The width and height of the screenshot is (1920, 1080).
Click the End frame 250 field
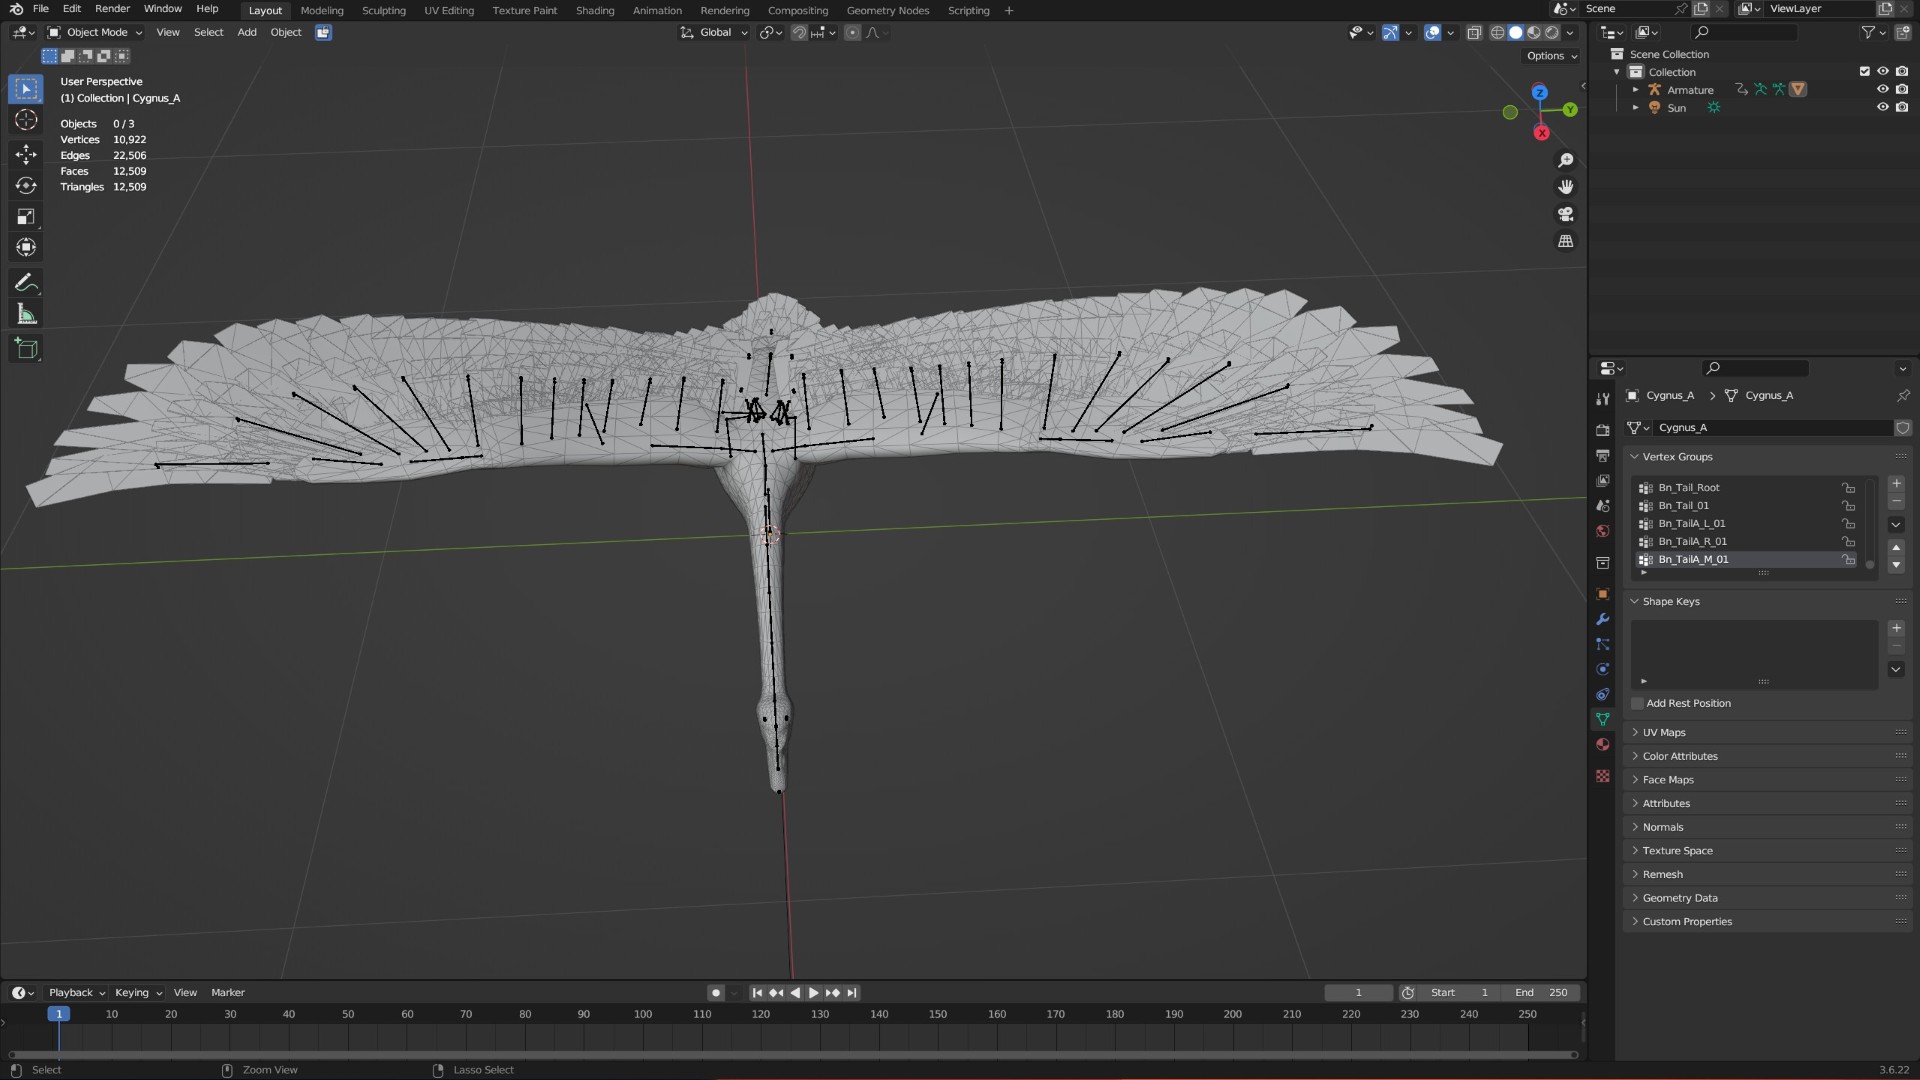coord(1541,993)
